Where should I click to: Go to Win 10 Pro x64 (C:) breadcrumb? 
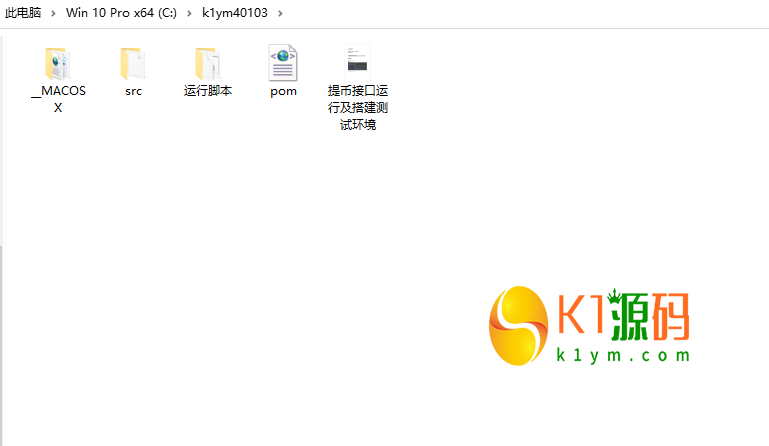pyautogui.click(x=121, y=13)
